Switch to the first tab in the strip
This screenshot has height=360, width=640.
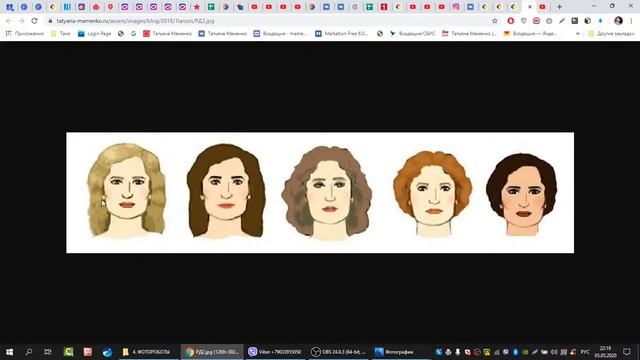(x=9, y=7)
